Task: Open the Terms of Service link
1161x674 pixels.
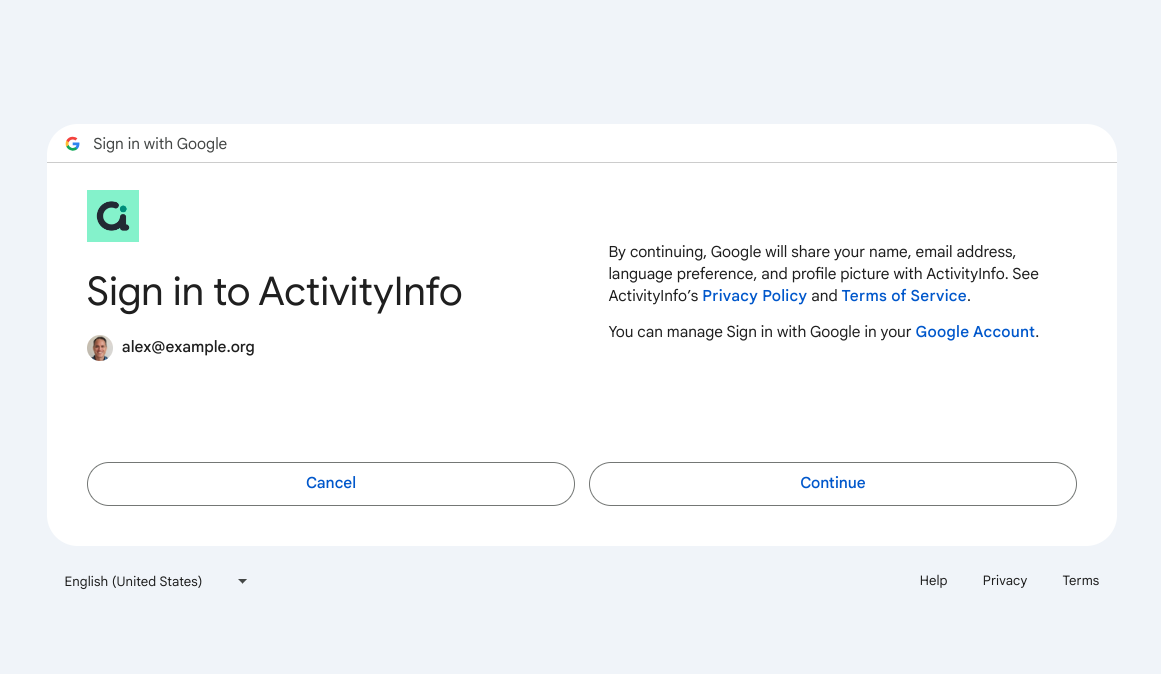Action: 904,296
